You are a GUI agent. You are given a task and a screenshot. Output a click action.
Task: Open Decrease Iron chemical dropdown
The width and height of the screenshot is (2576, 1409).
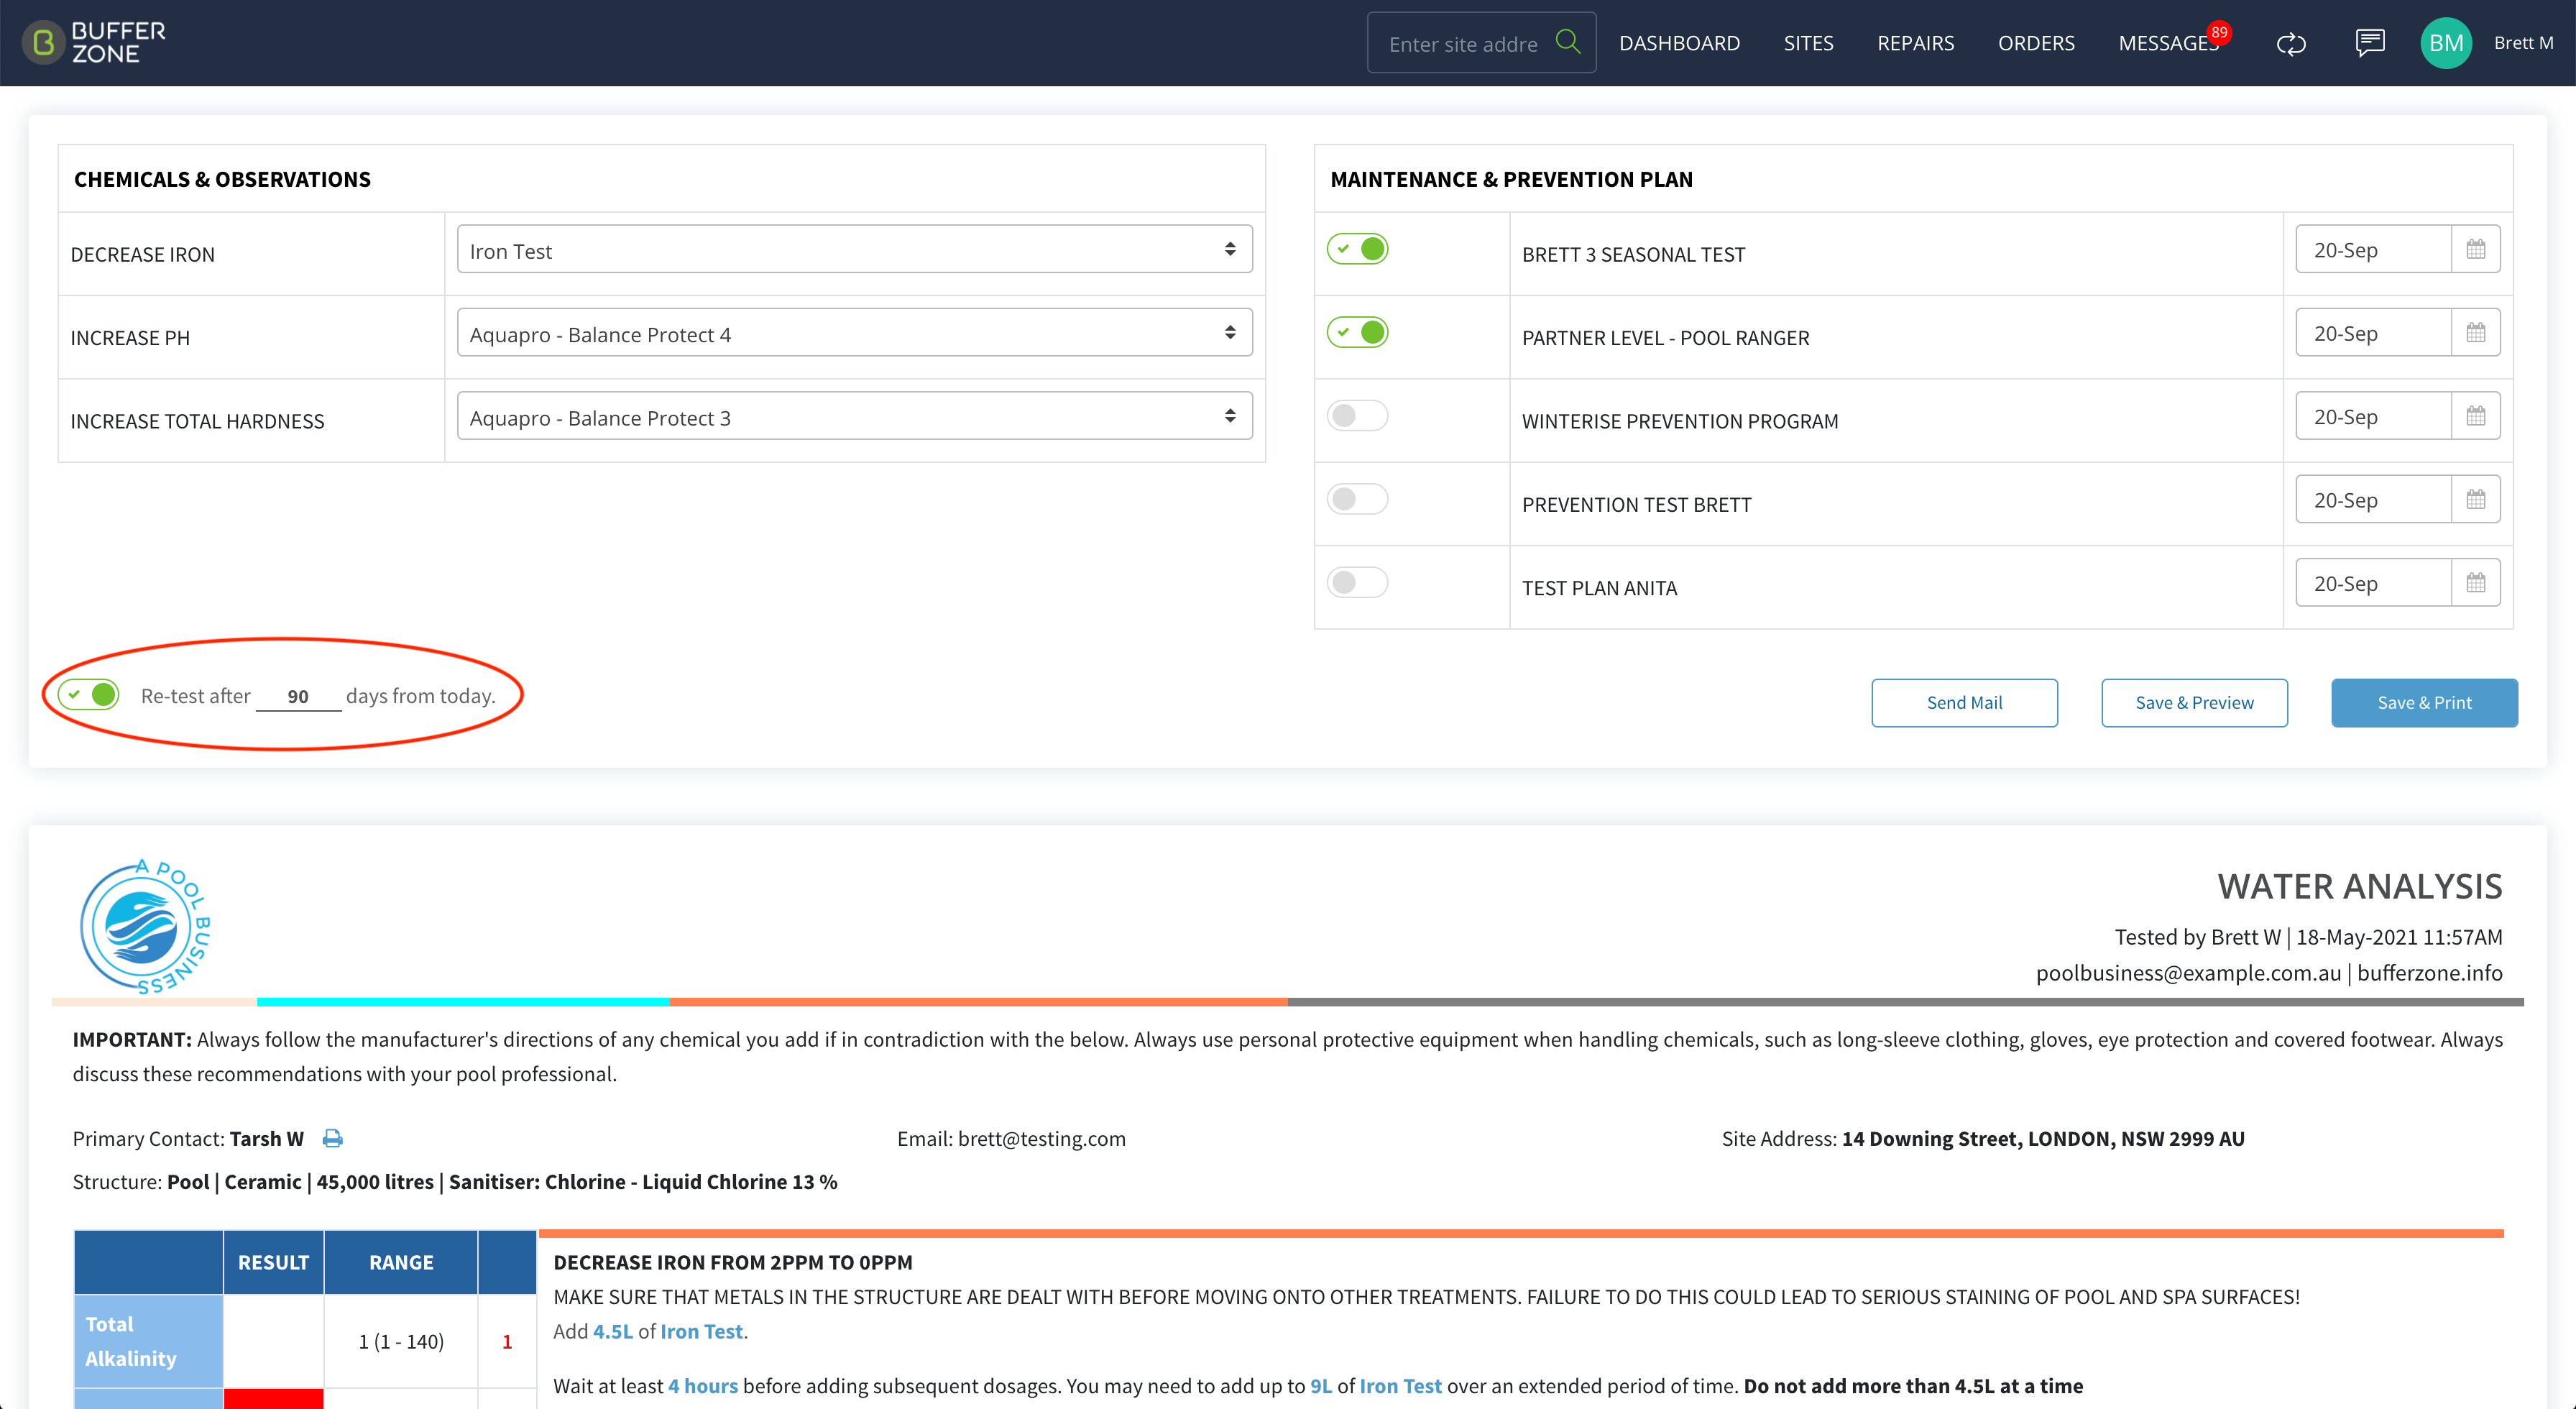[x=854, y=249]
